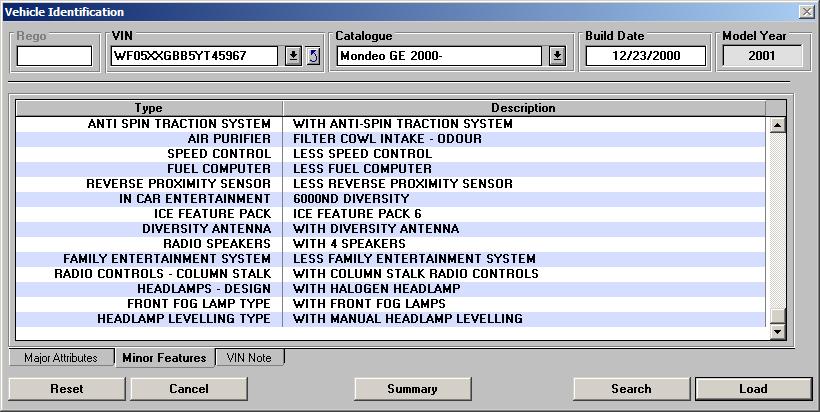Select the Minor Features tab

[x=164, y=357]
